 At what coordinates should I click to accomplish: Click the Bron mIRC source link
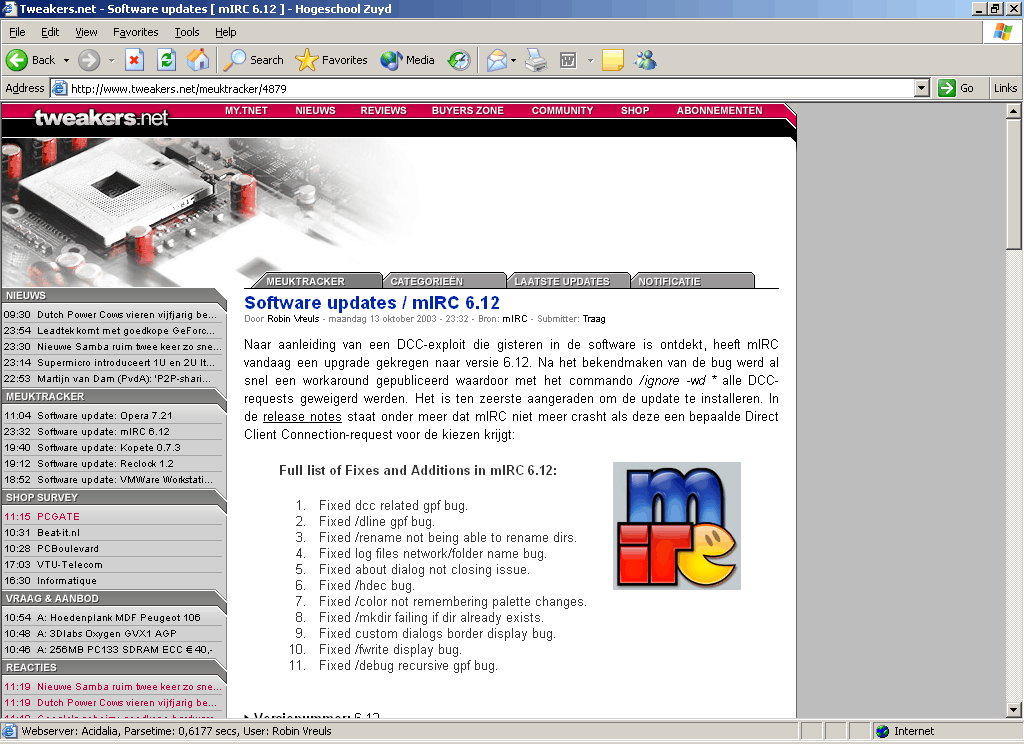515,319
